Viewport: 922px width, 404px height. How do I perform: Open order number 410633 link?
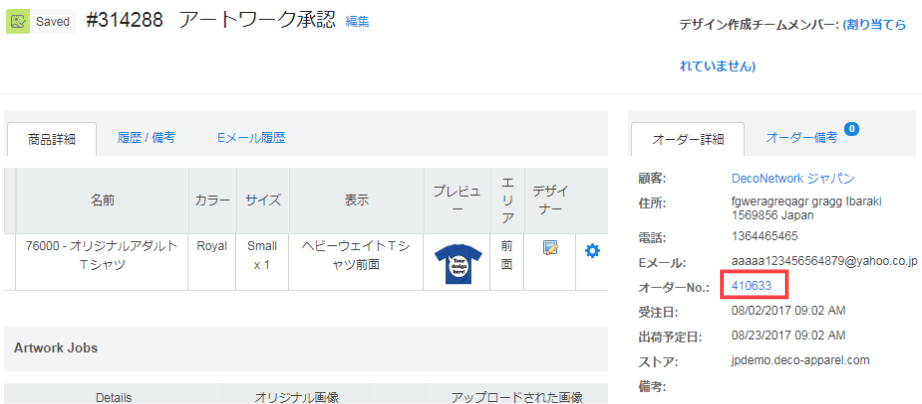tap(752, 286)
